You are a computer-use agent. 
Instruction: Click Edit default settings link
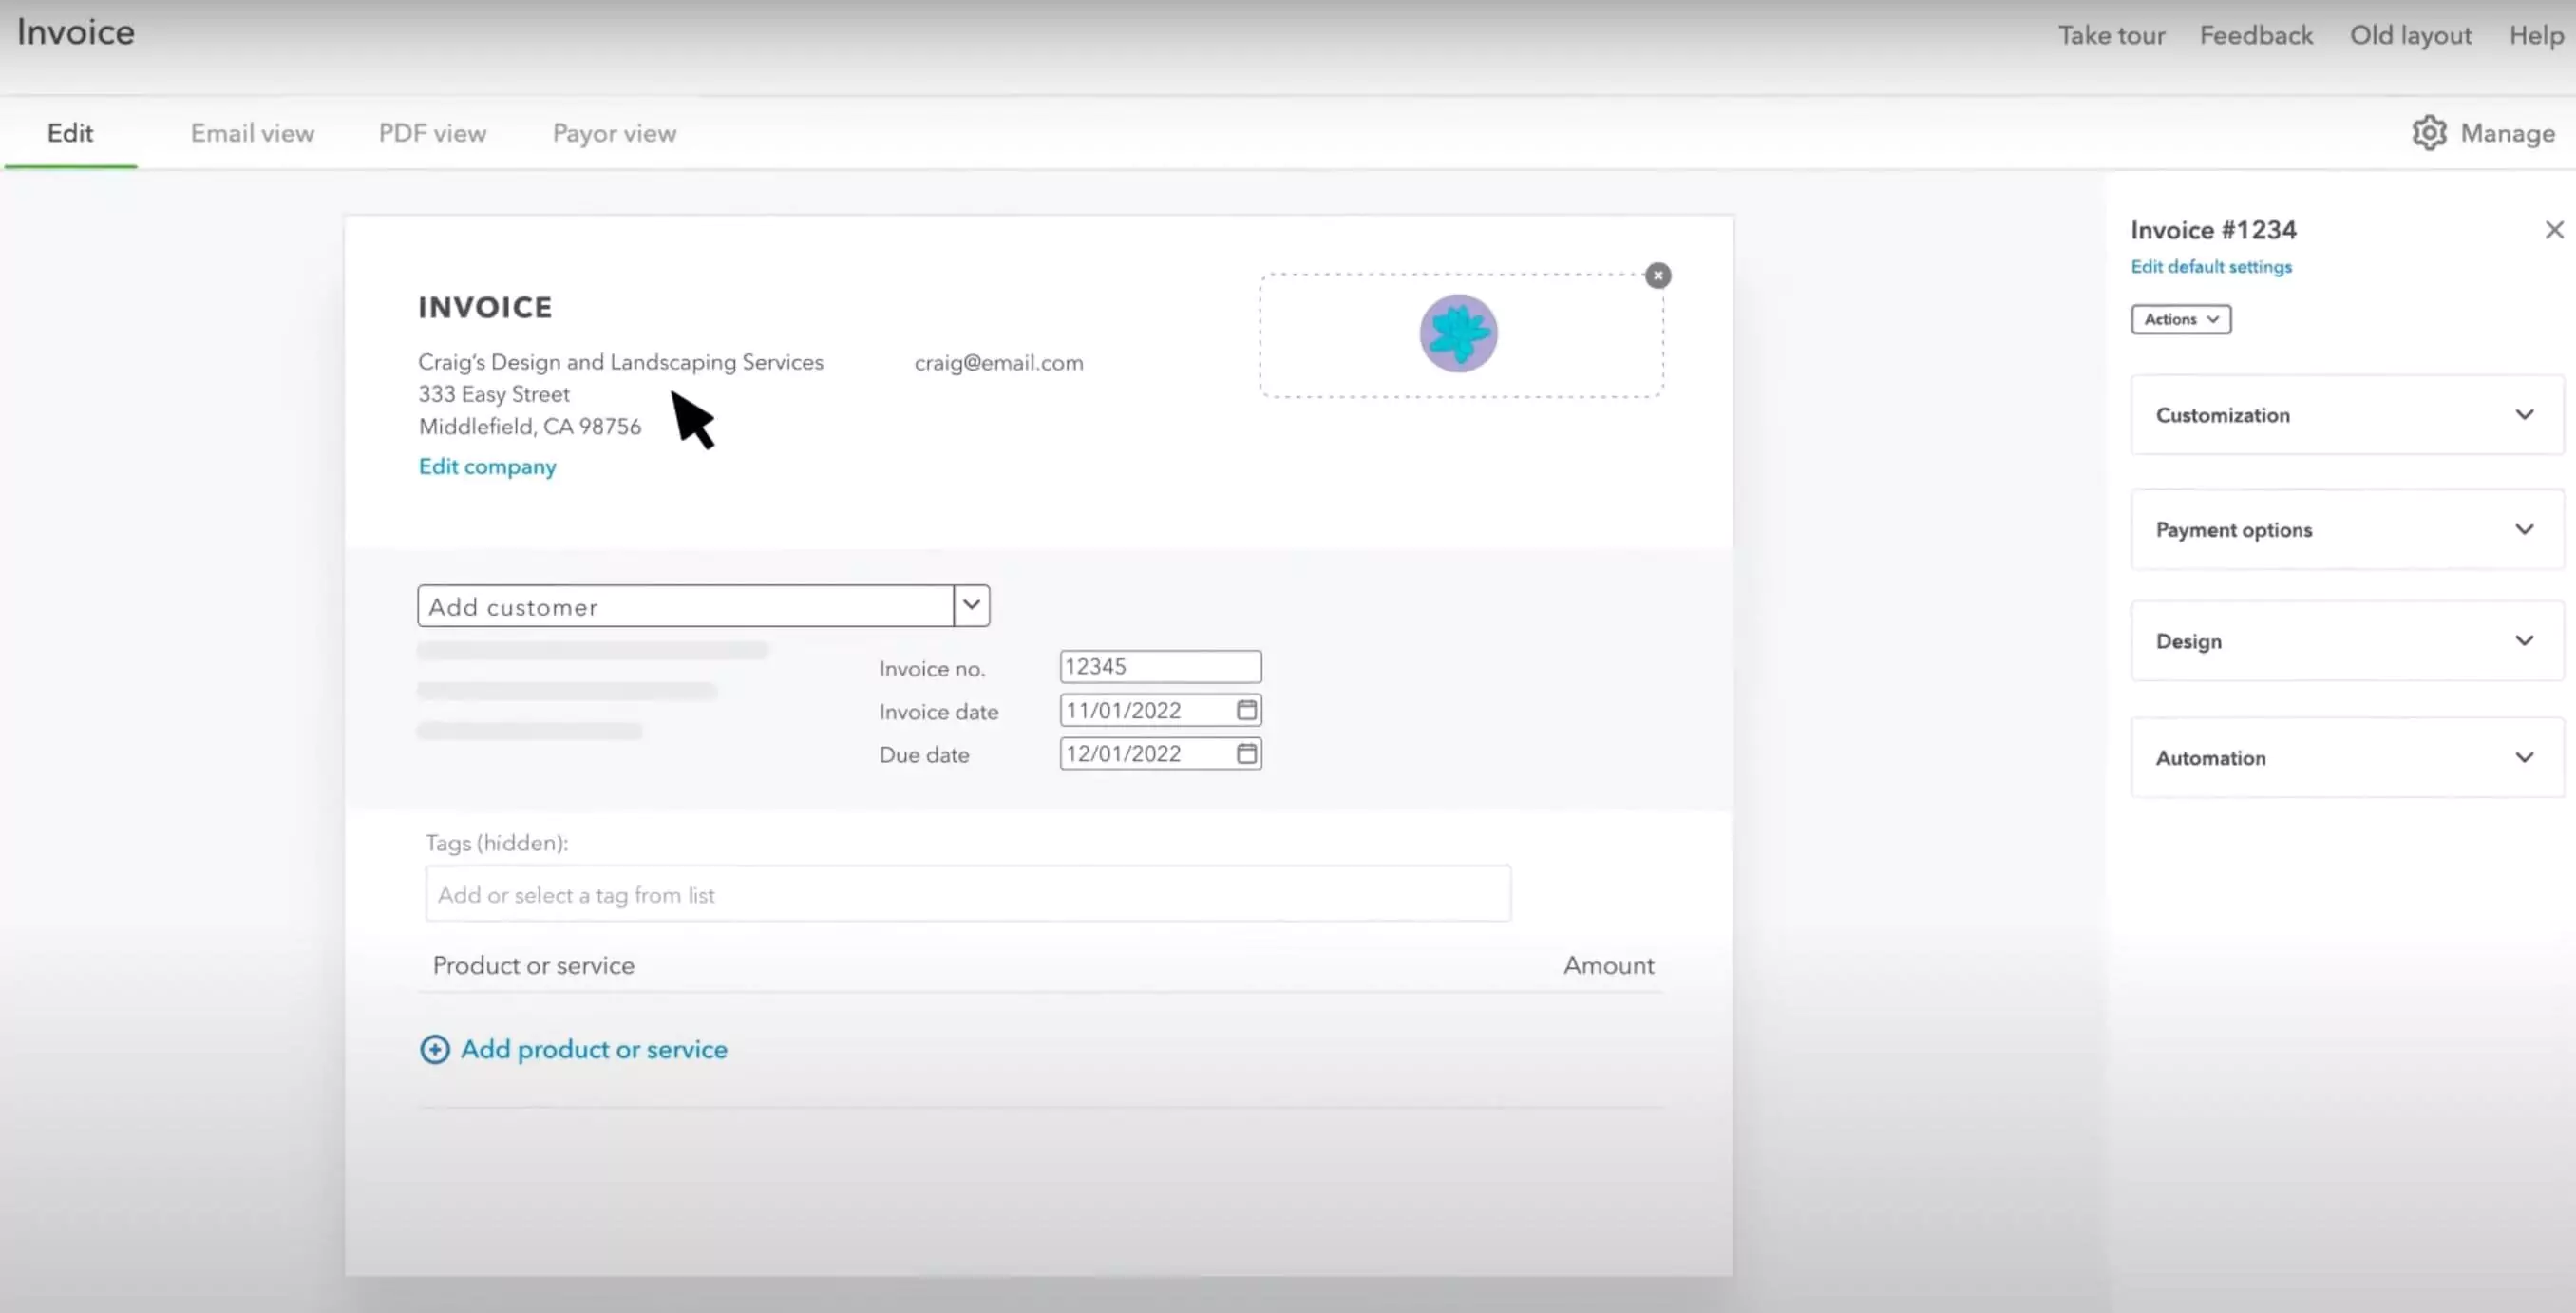2211,267
